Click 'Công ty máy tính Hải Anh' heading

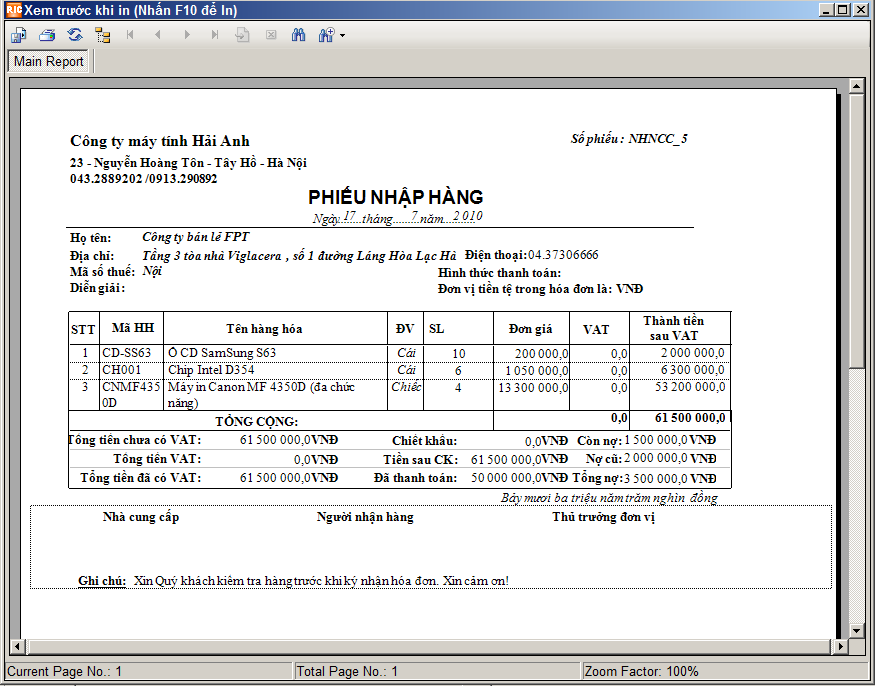[160, 141]
